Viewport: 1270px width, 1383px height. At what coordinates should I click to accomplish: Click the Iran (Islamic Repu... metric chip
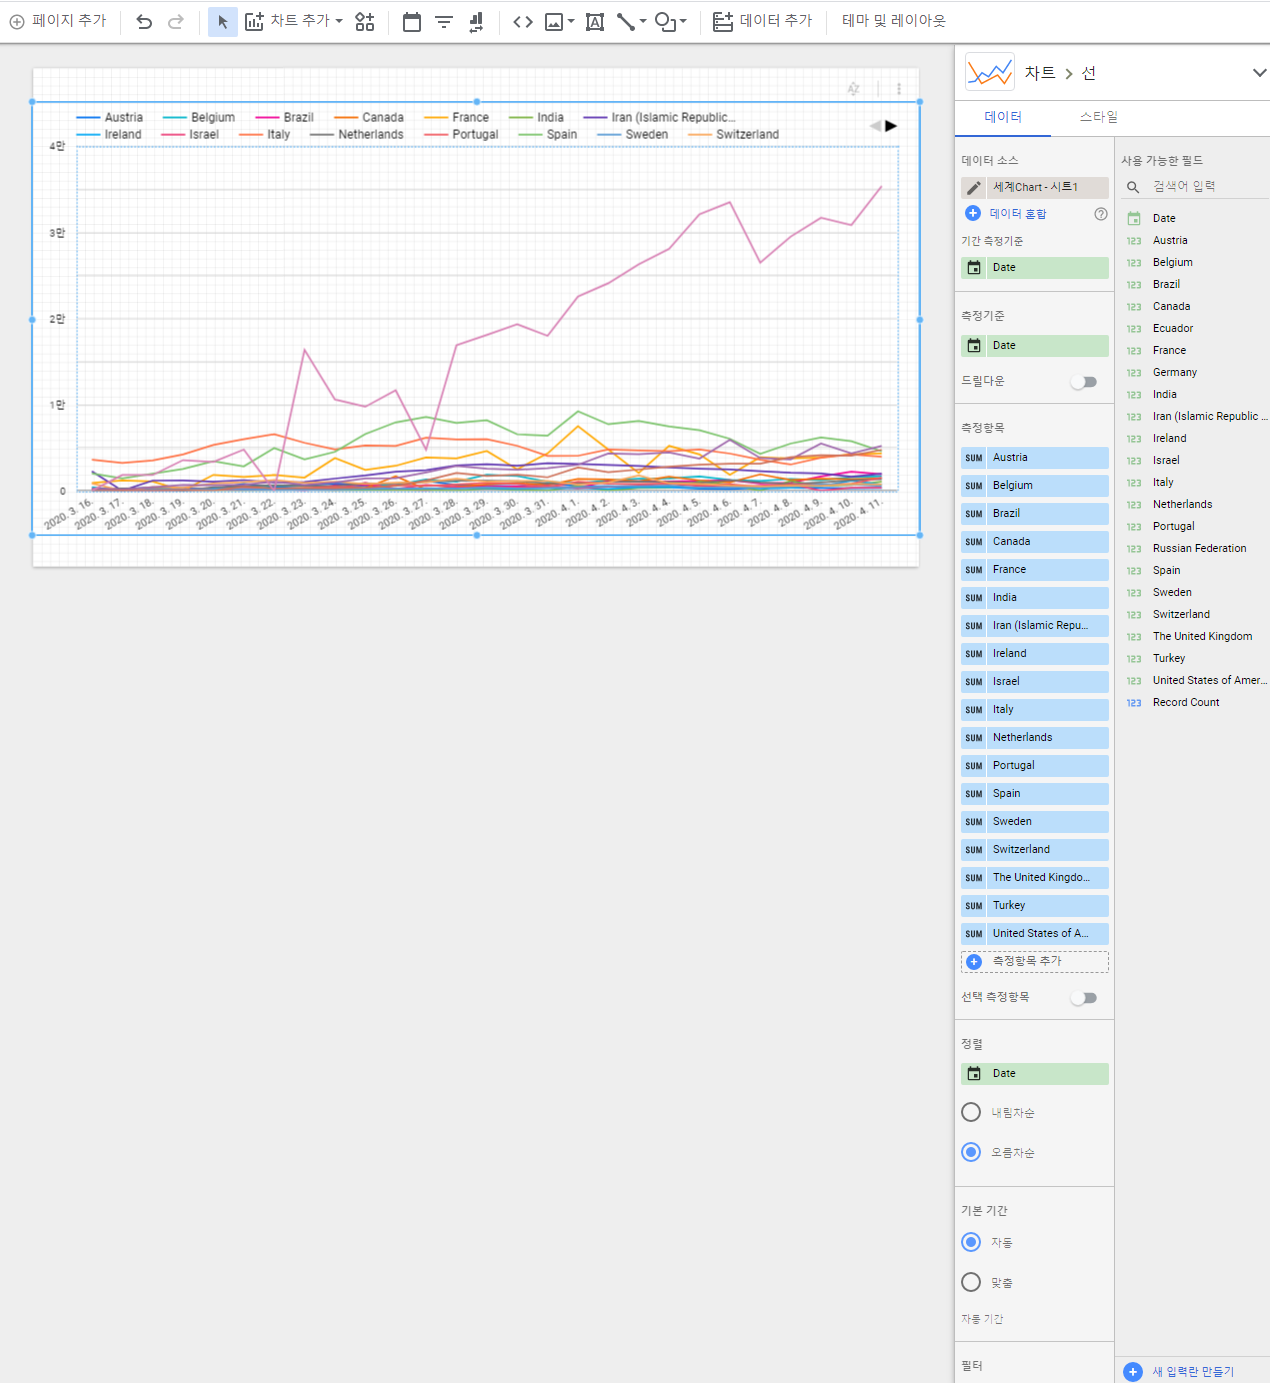coord(1035,626)
